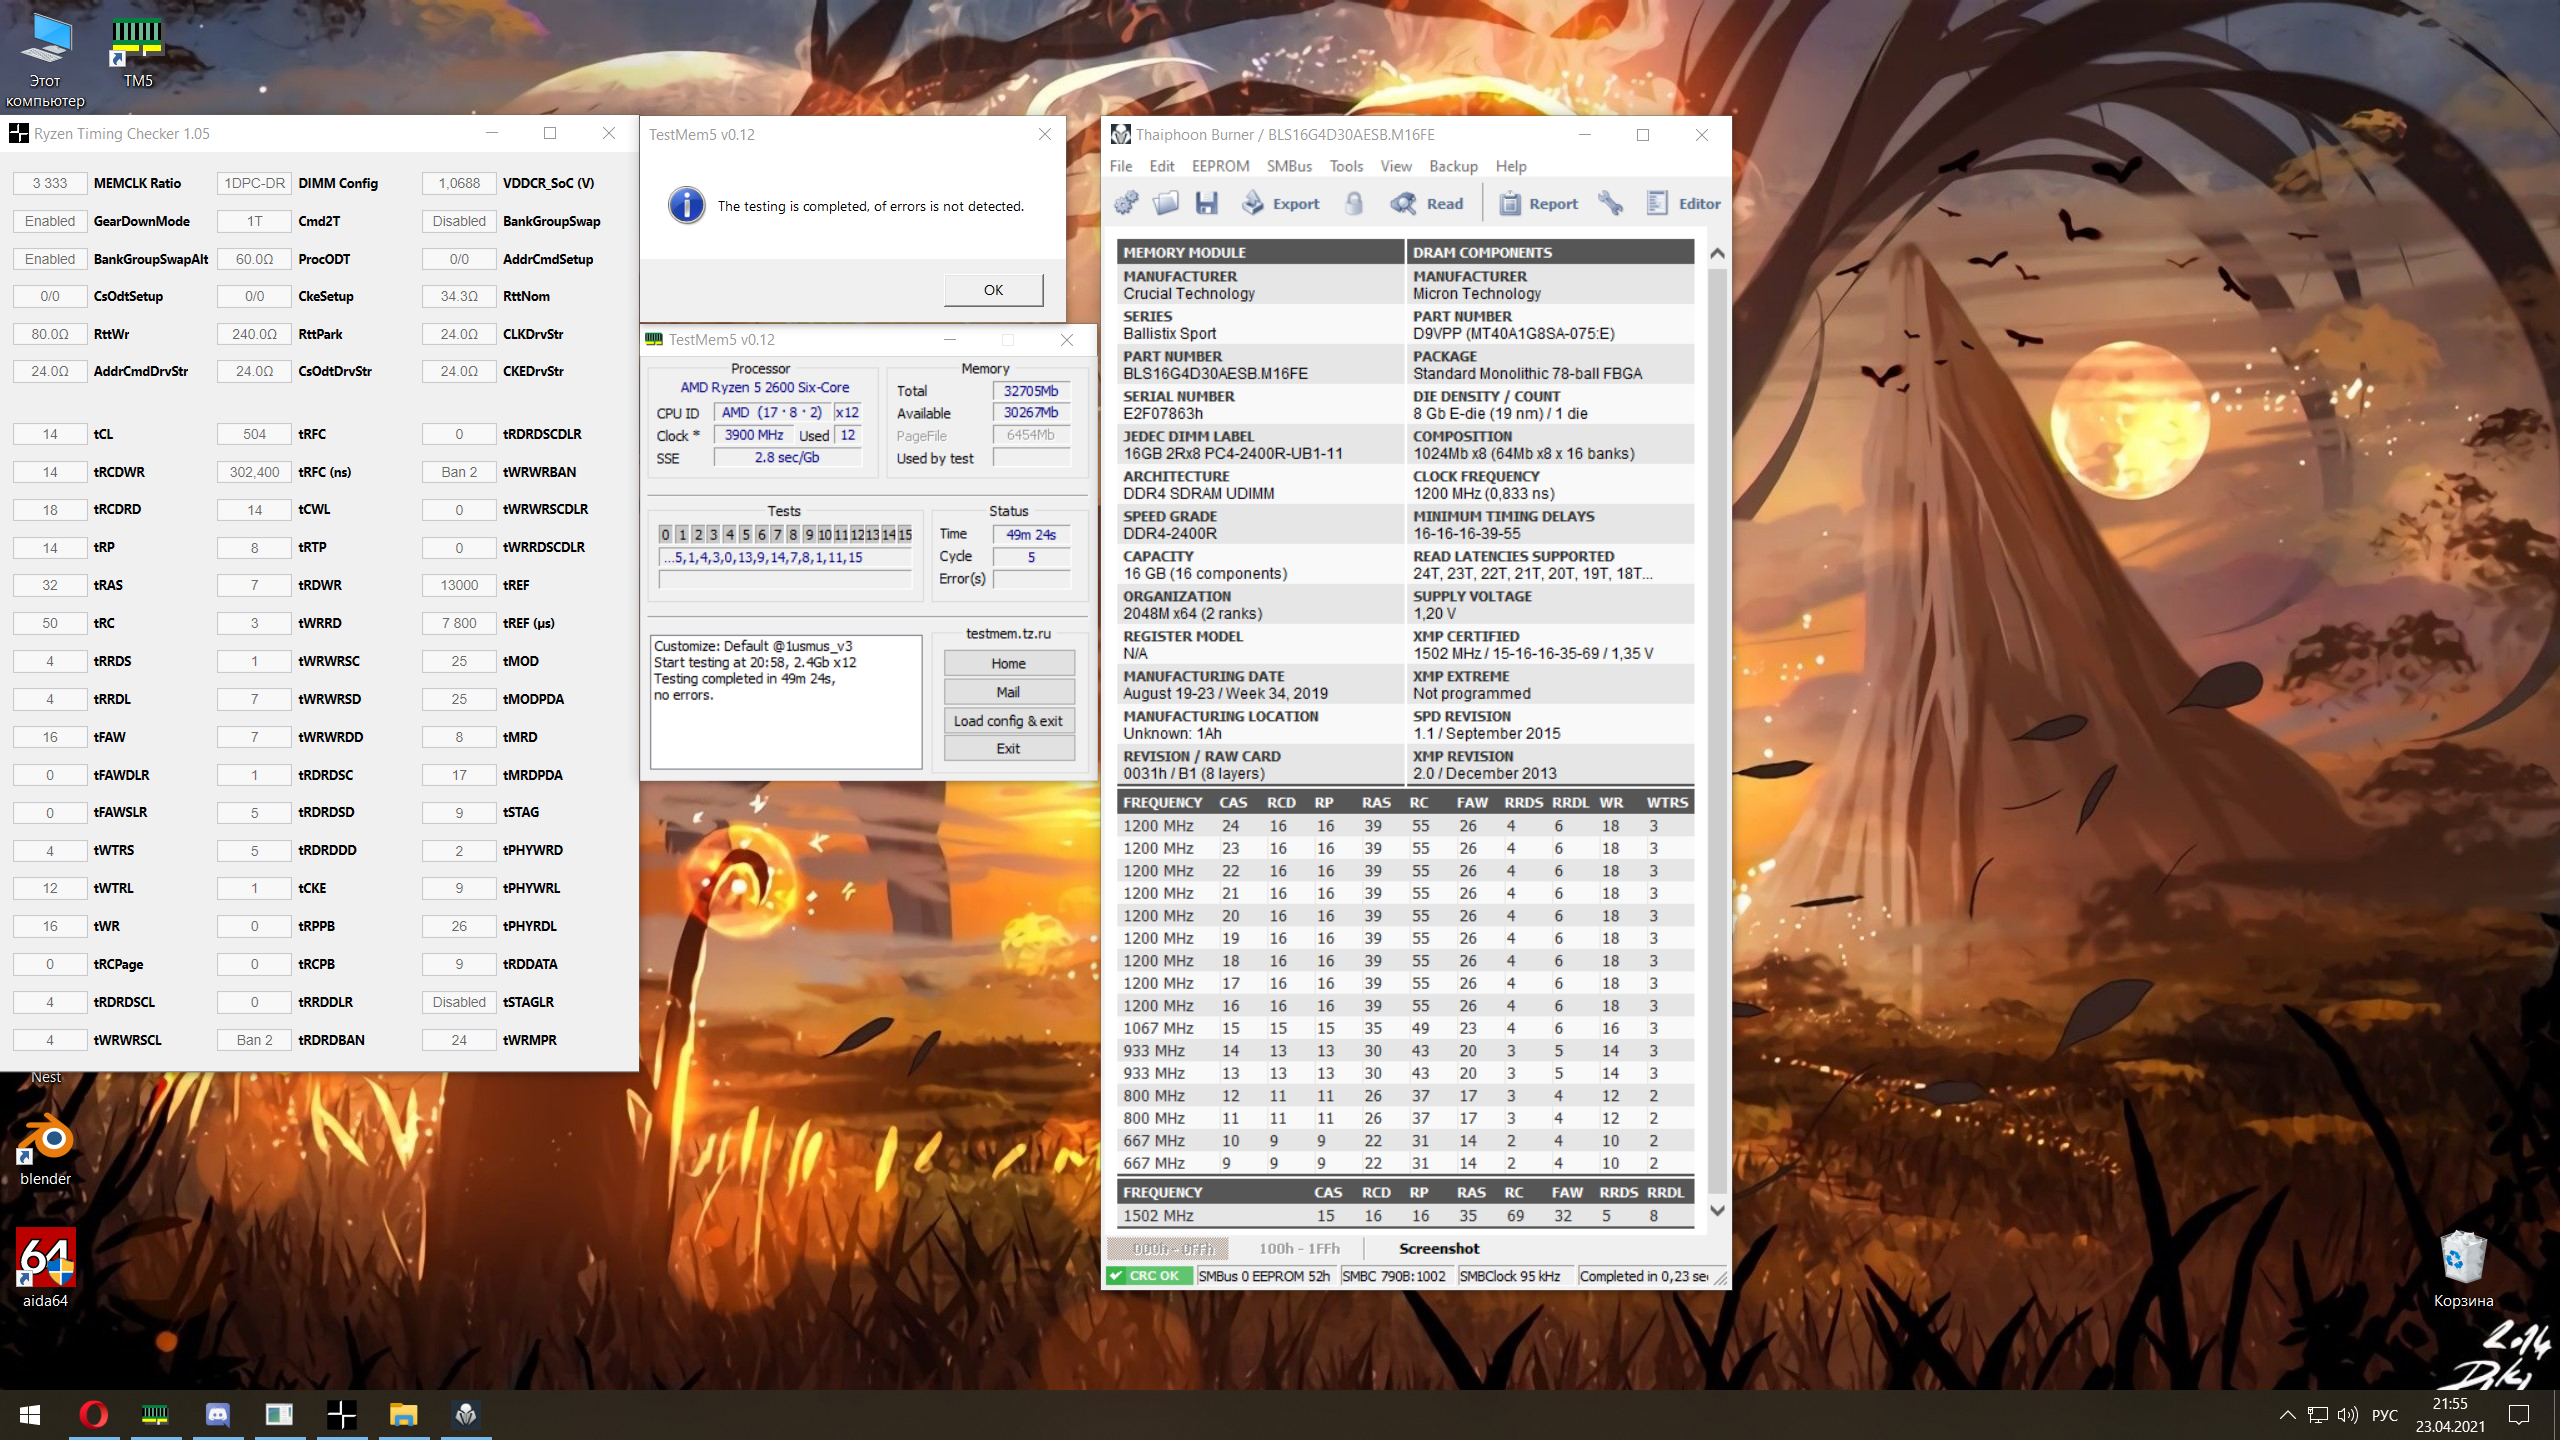Click the wrench tool icon
This screenshot has width=2560, height=1440.
(x=1610, y=203)
